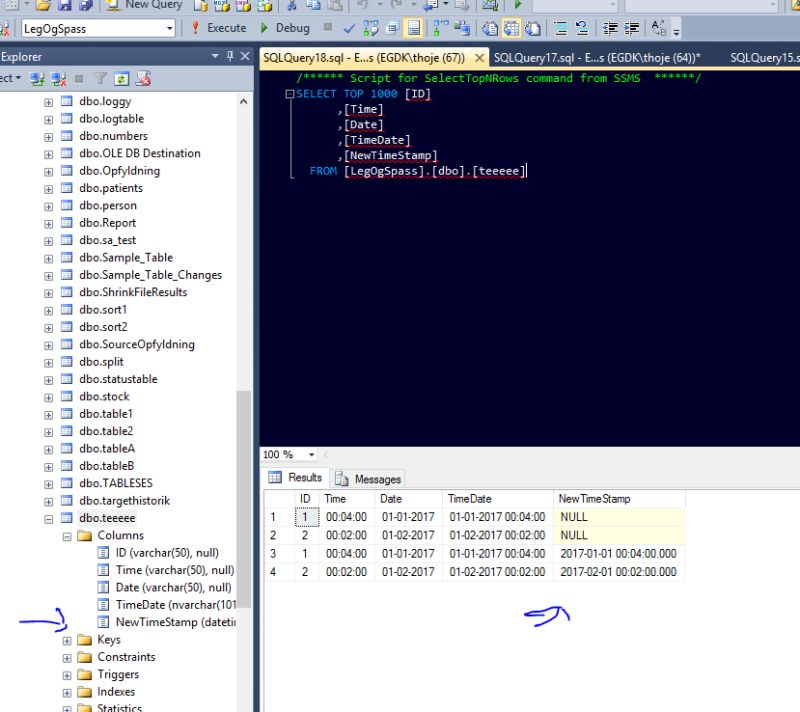Open the LegOgSpass database dropdown
800x712 pixels.
[170, 28]
